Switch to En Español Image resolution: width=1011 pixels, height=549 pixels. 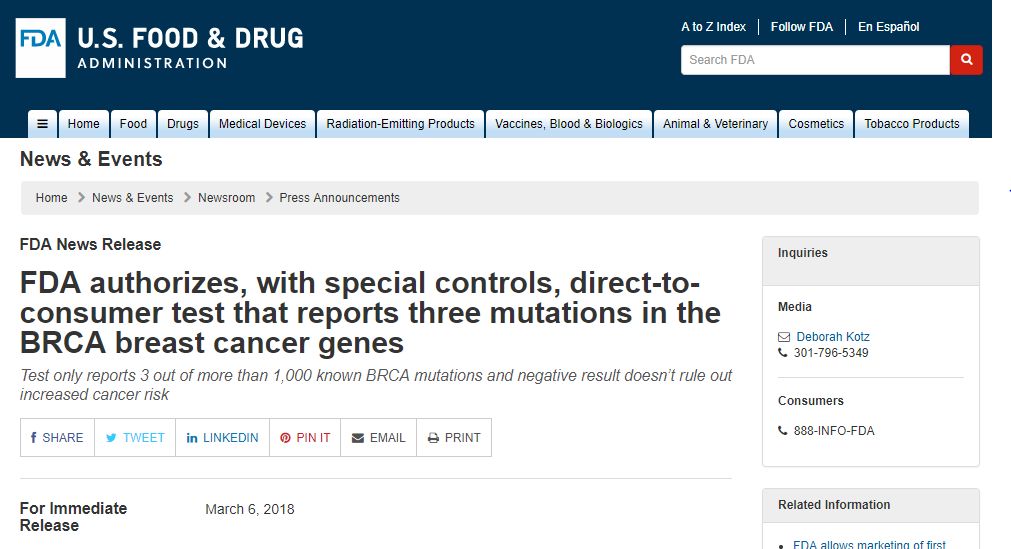click(x=888, y=27)
